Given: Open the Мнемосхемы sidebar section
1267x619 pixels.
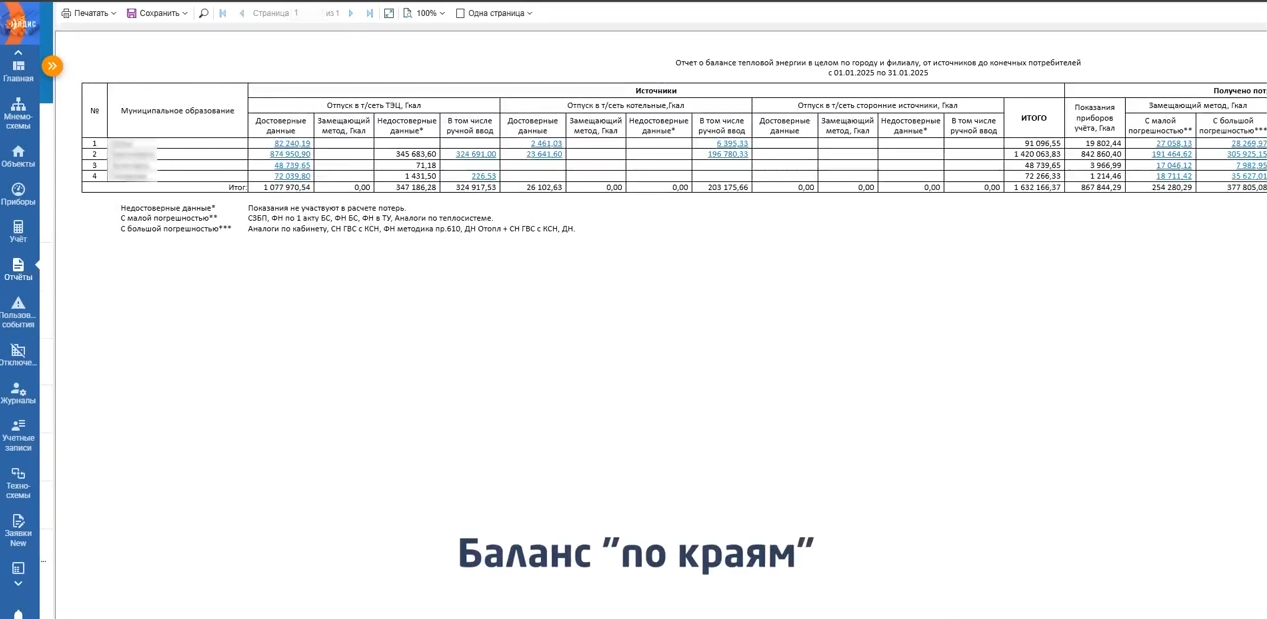Looking at the screenshot, I should tap(18, 113).
